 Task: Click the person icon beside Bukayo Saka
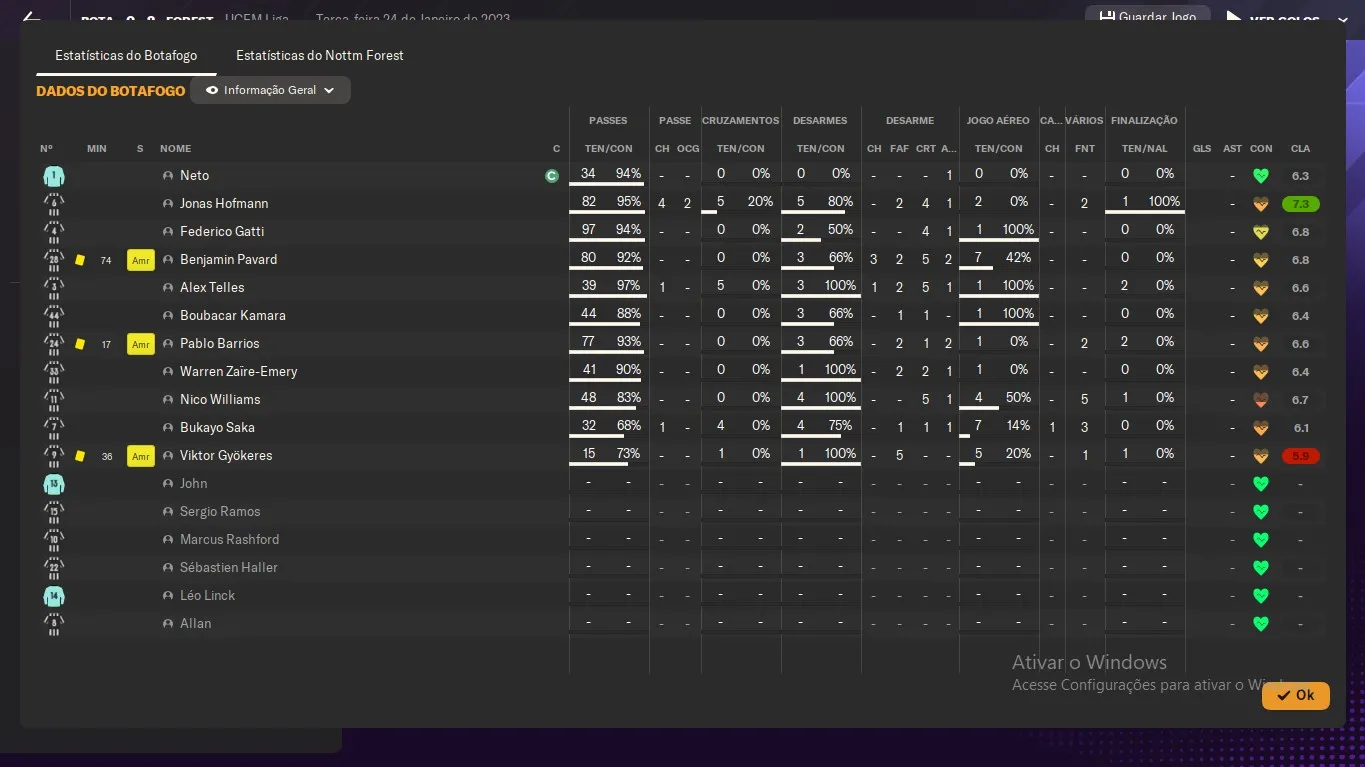coord(168,428)
